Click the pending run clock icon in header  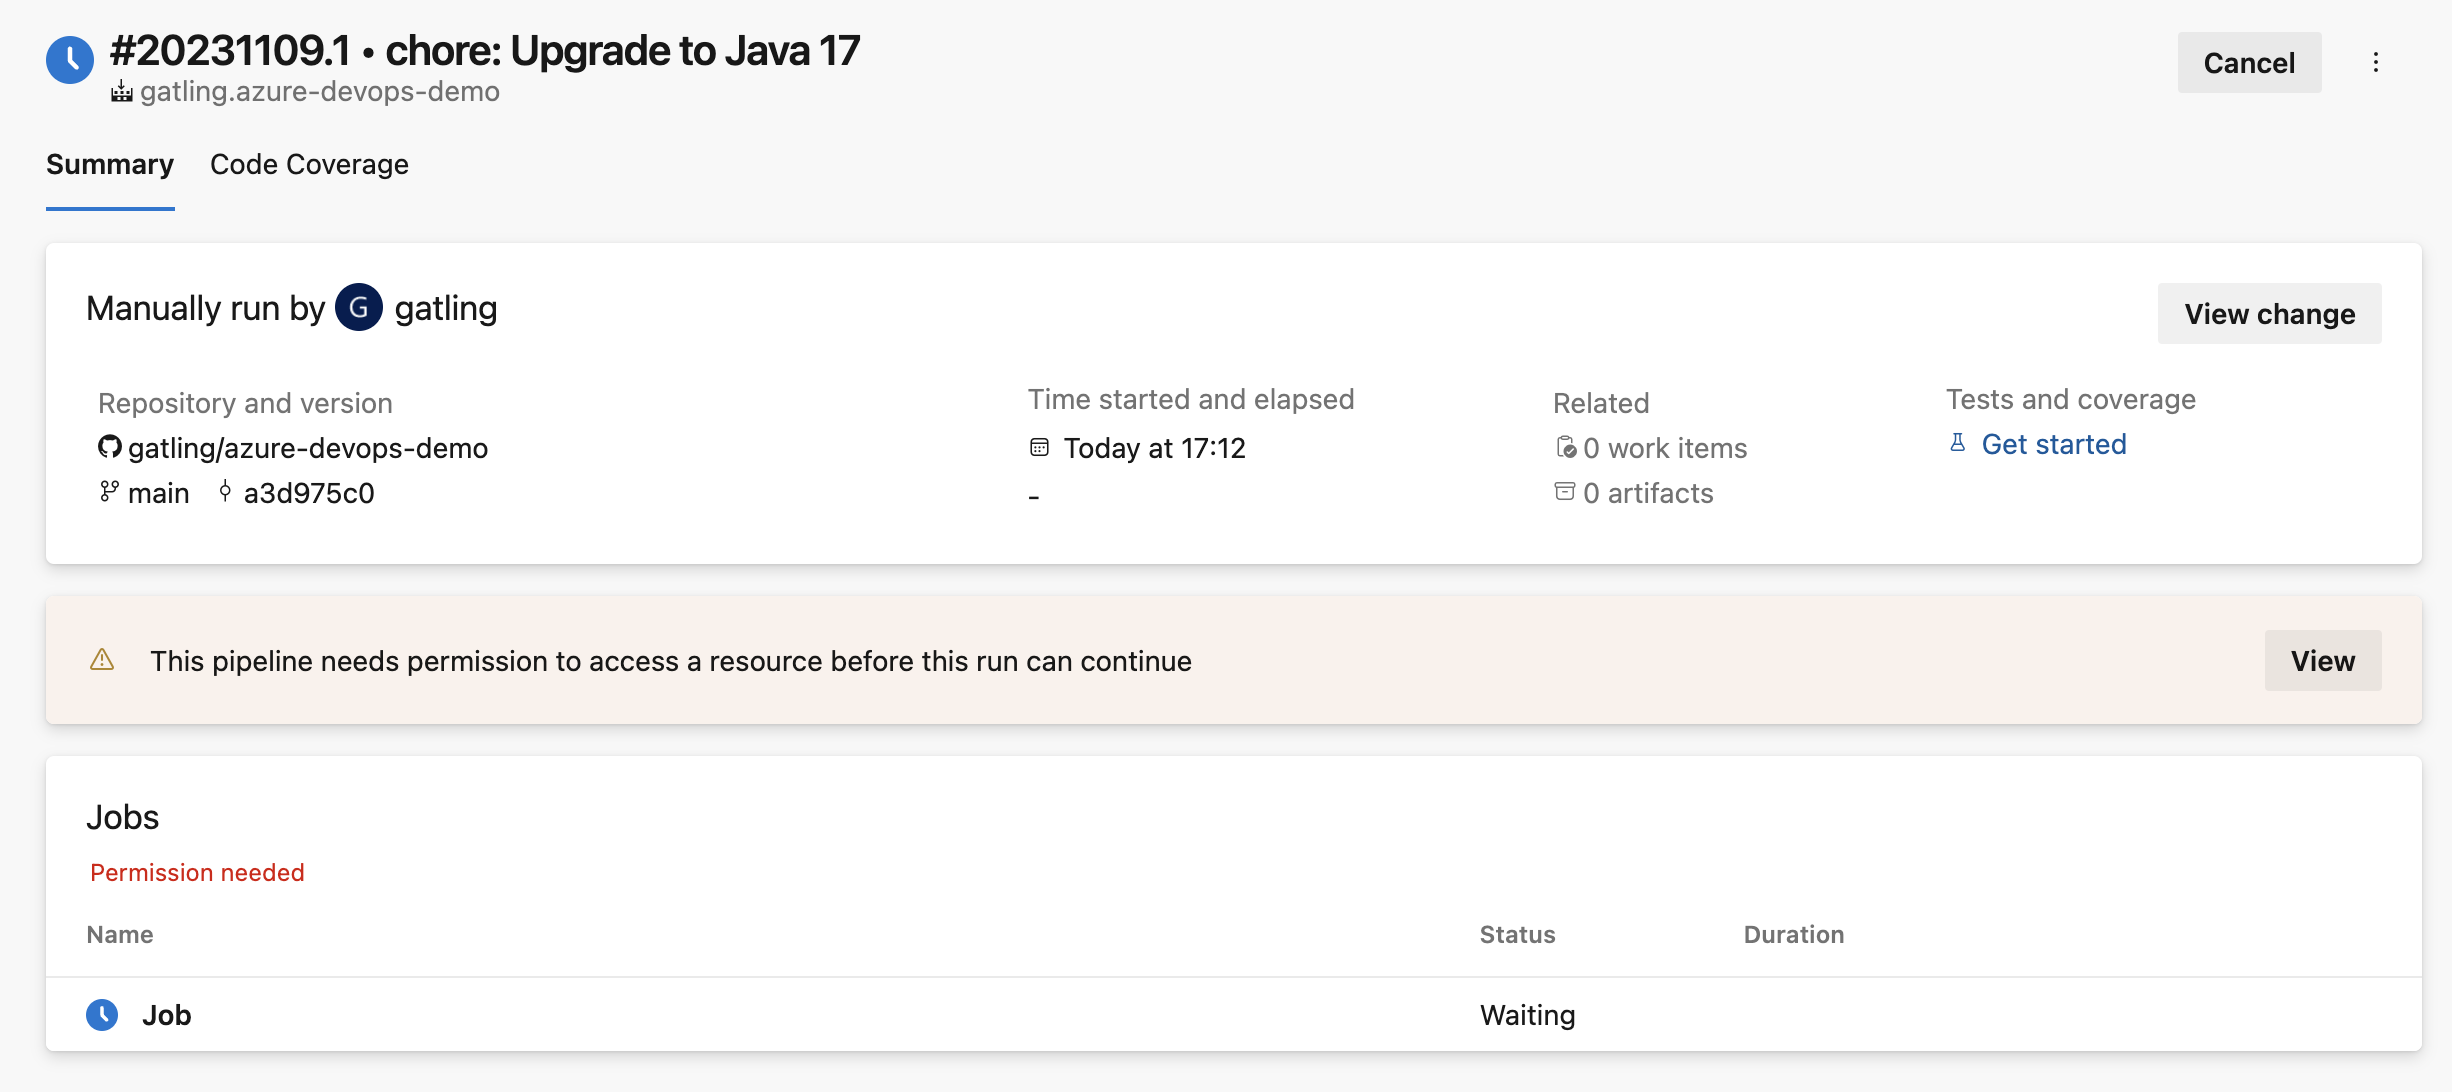70,60
